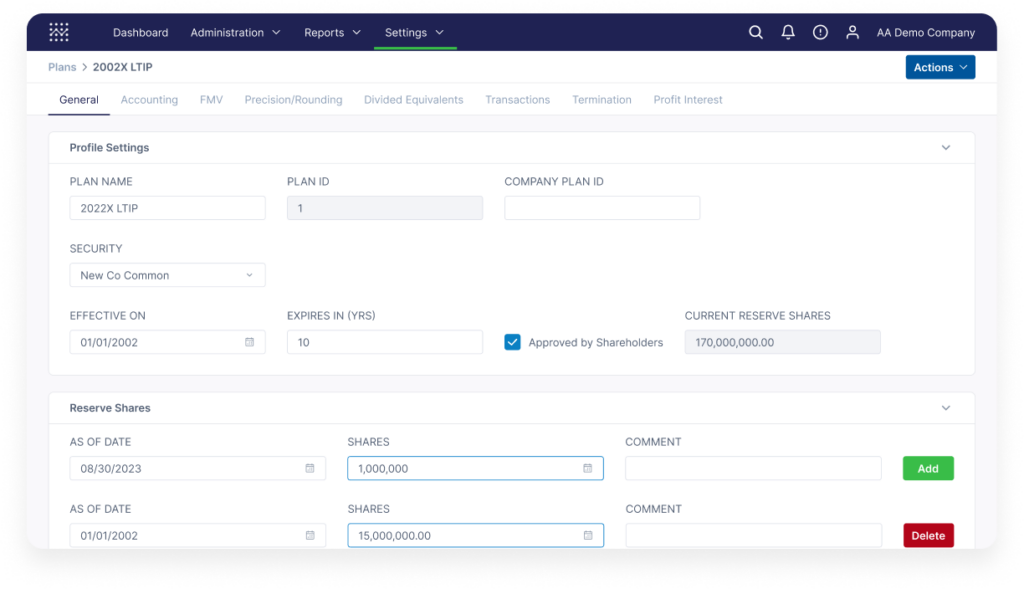Switch to the Transactions tab
This screenshot has height=589, width=1024.
(x=517, y=99)
